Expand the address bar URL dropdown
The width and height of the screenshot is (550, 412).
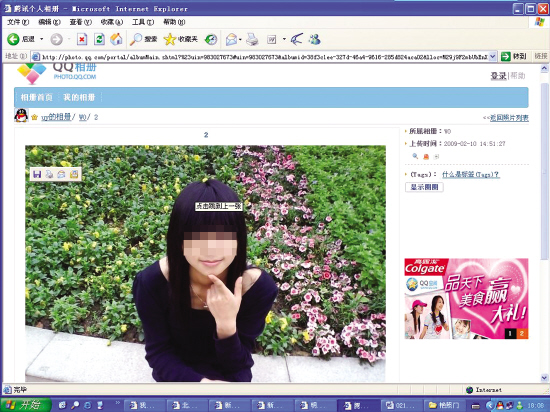(493, 56)
